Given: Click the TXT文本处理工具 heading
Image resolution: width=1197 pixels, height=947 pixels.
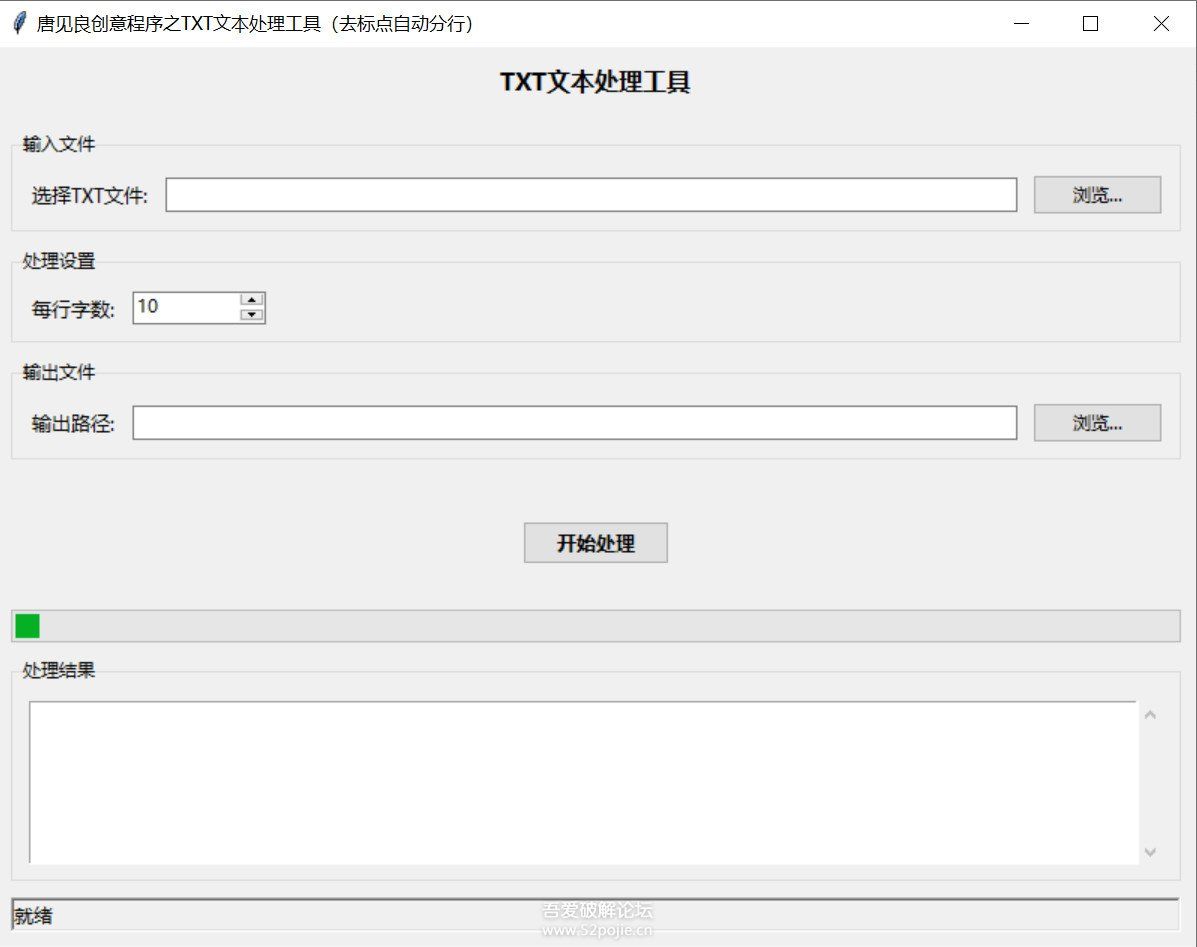Looking at the screenshot, I should tap(595, 82).
